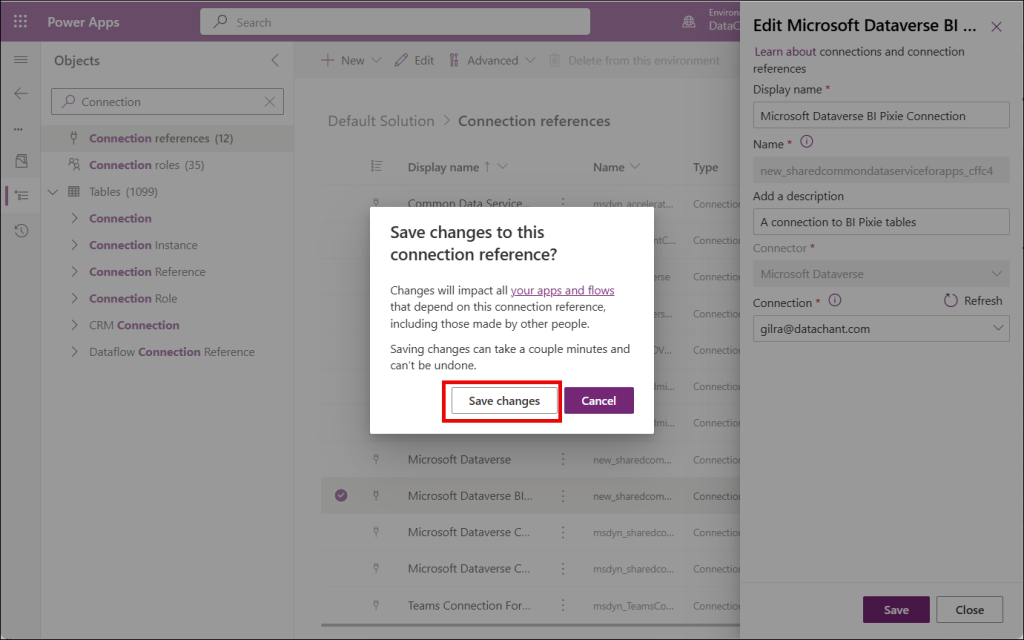This screenshot has width=1024, height=640.
Task: Refresh the connection list
Action: [x=973, y=301]
